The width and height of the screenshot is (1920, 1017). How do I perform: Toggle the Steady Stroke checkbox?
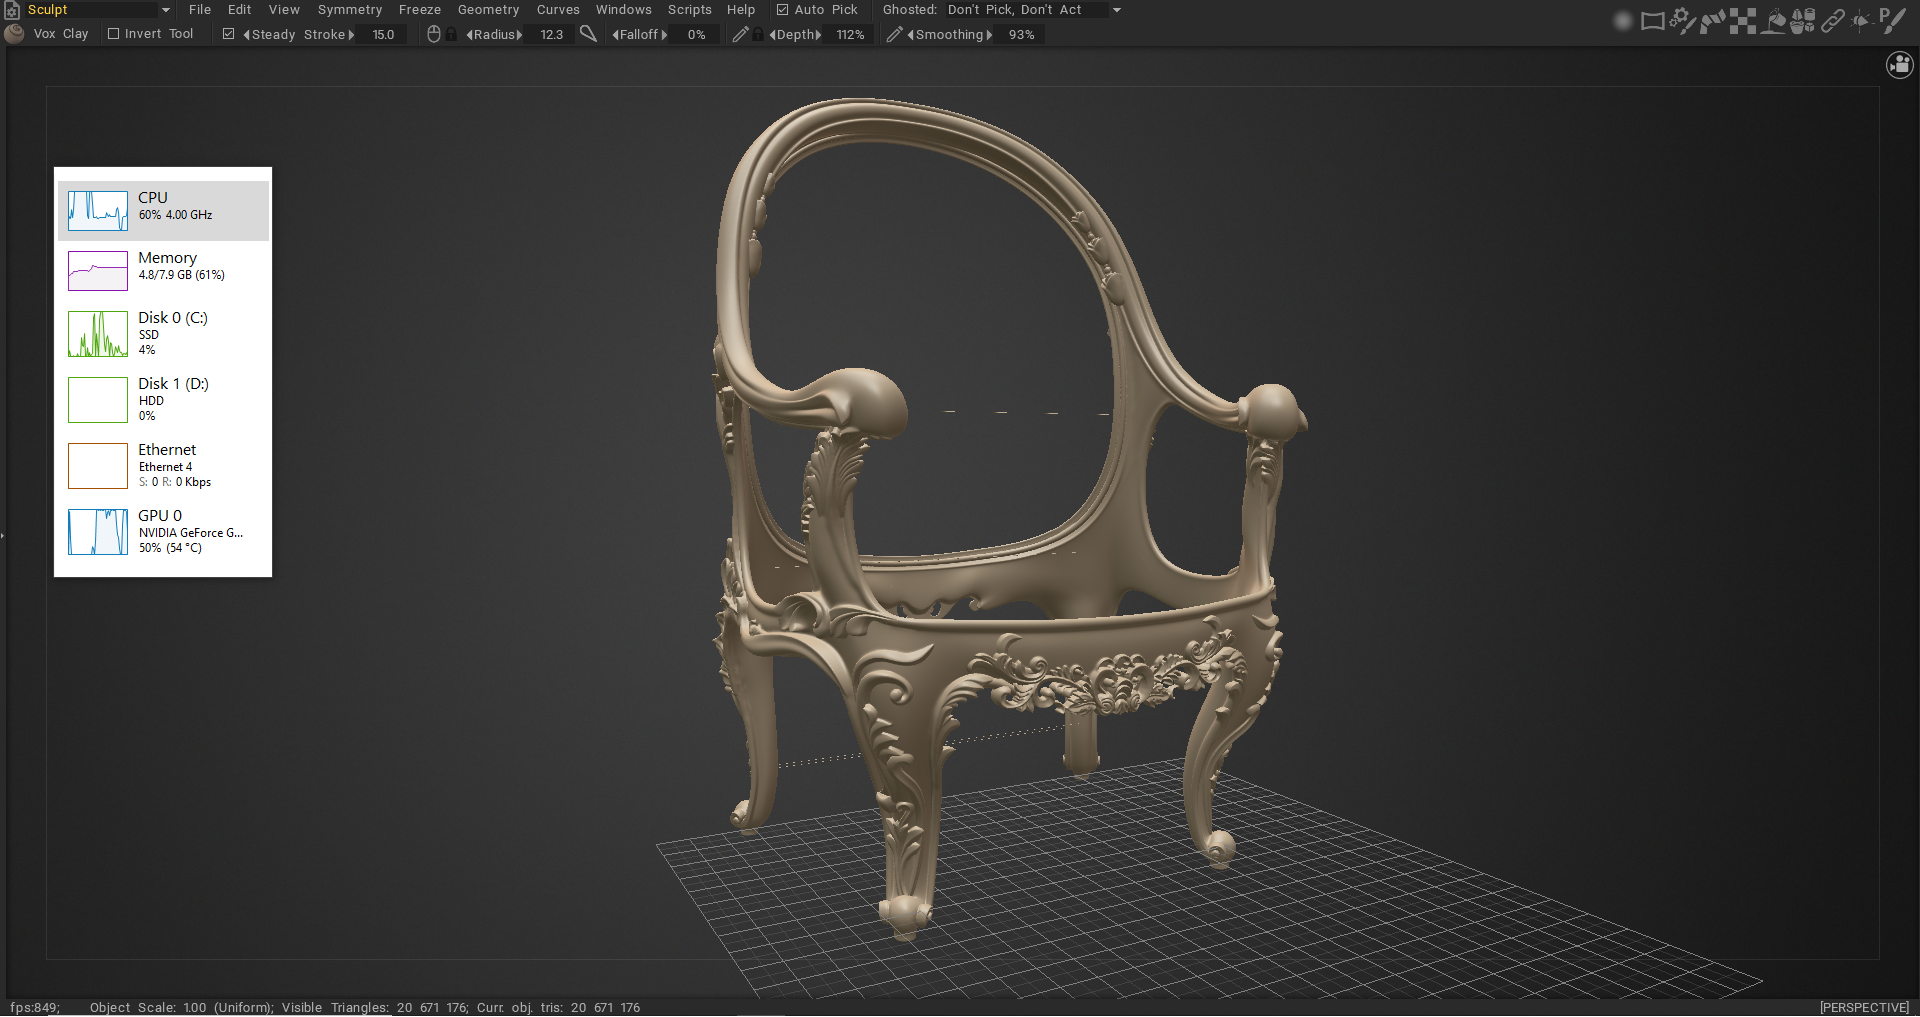[x=229, y=34]
